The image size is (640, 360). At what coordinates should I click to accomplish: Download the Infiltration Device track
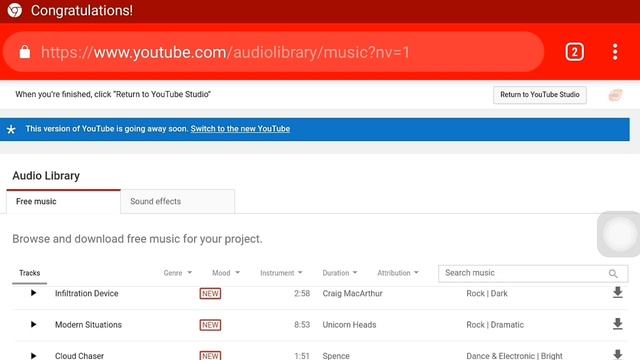point(618,292)
